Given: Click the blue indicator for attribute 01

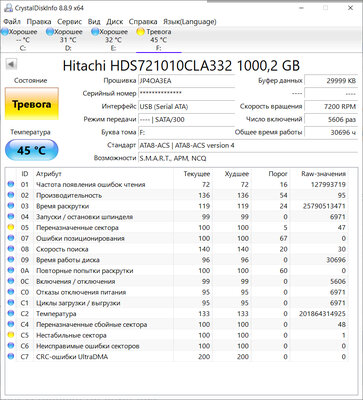Looking at the screenshot, I should pyautogui.click(x=11, y=184).
